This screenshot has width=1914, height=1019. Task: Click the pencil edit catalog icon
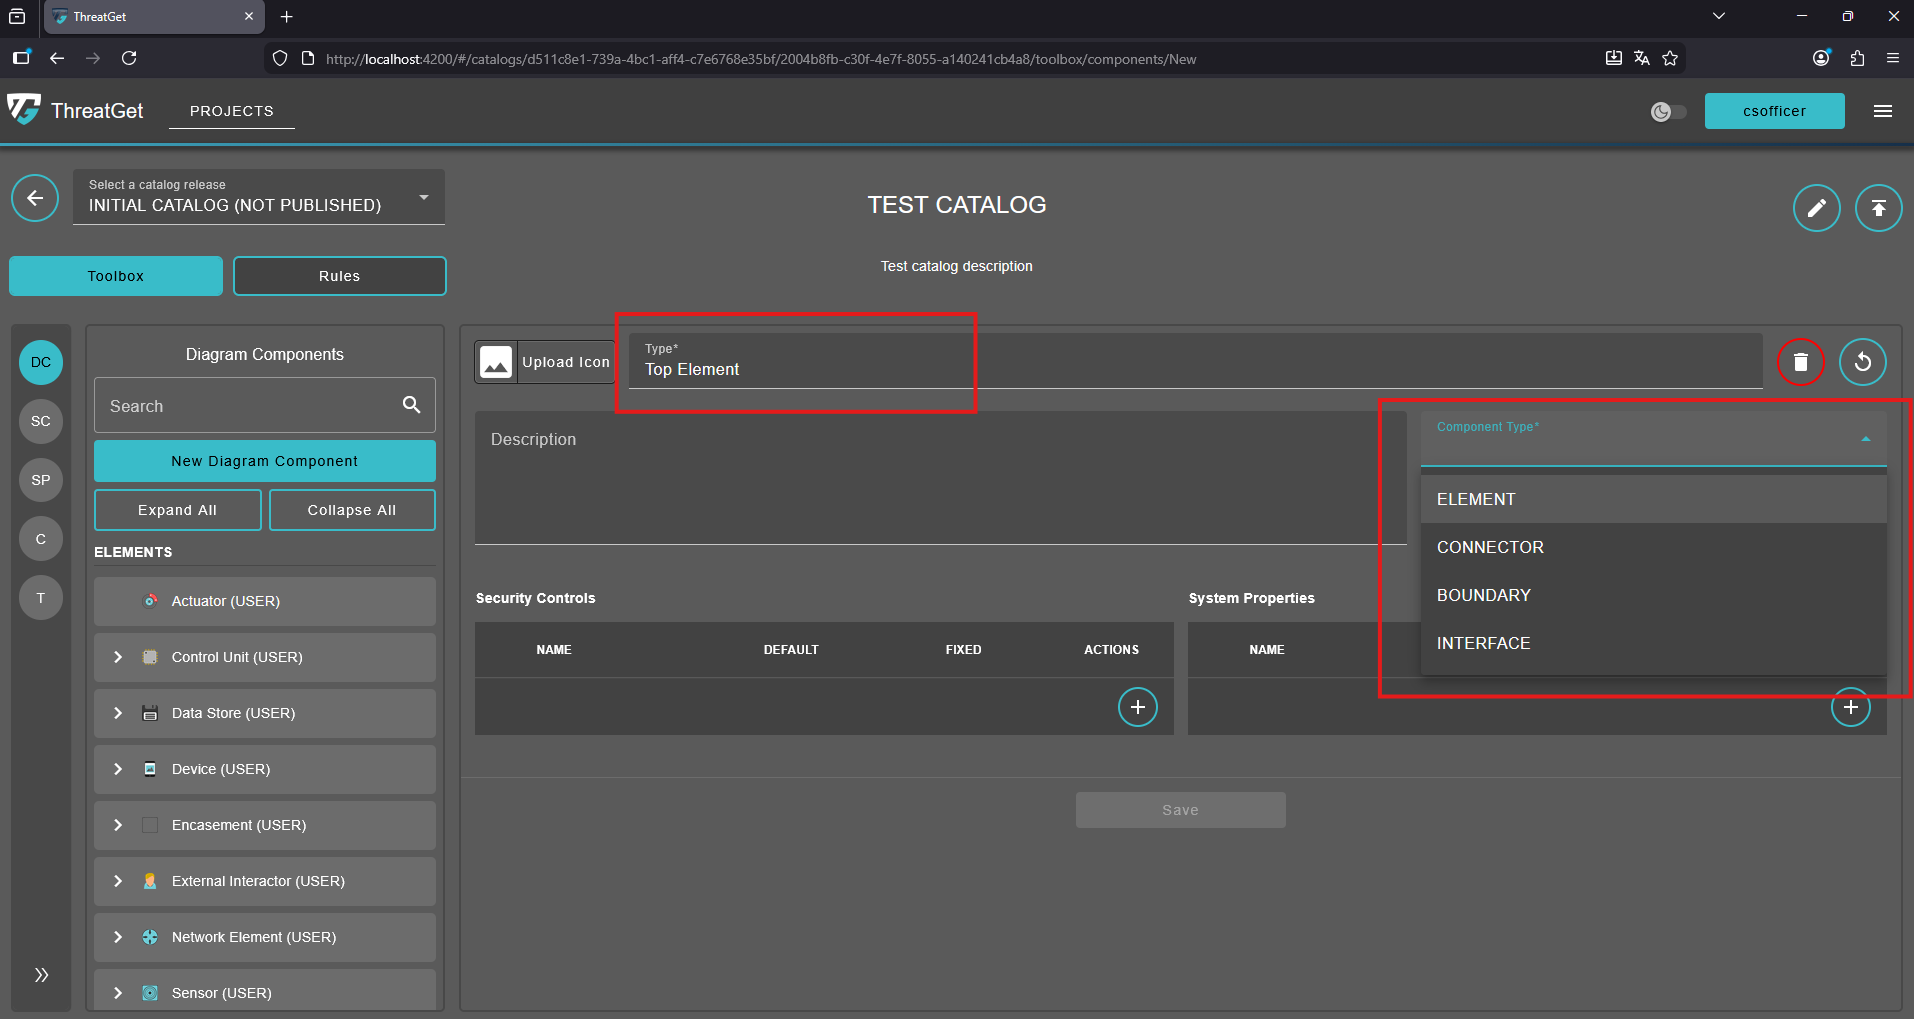coord(1816,208)
